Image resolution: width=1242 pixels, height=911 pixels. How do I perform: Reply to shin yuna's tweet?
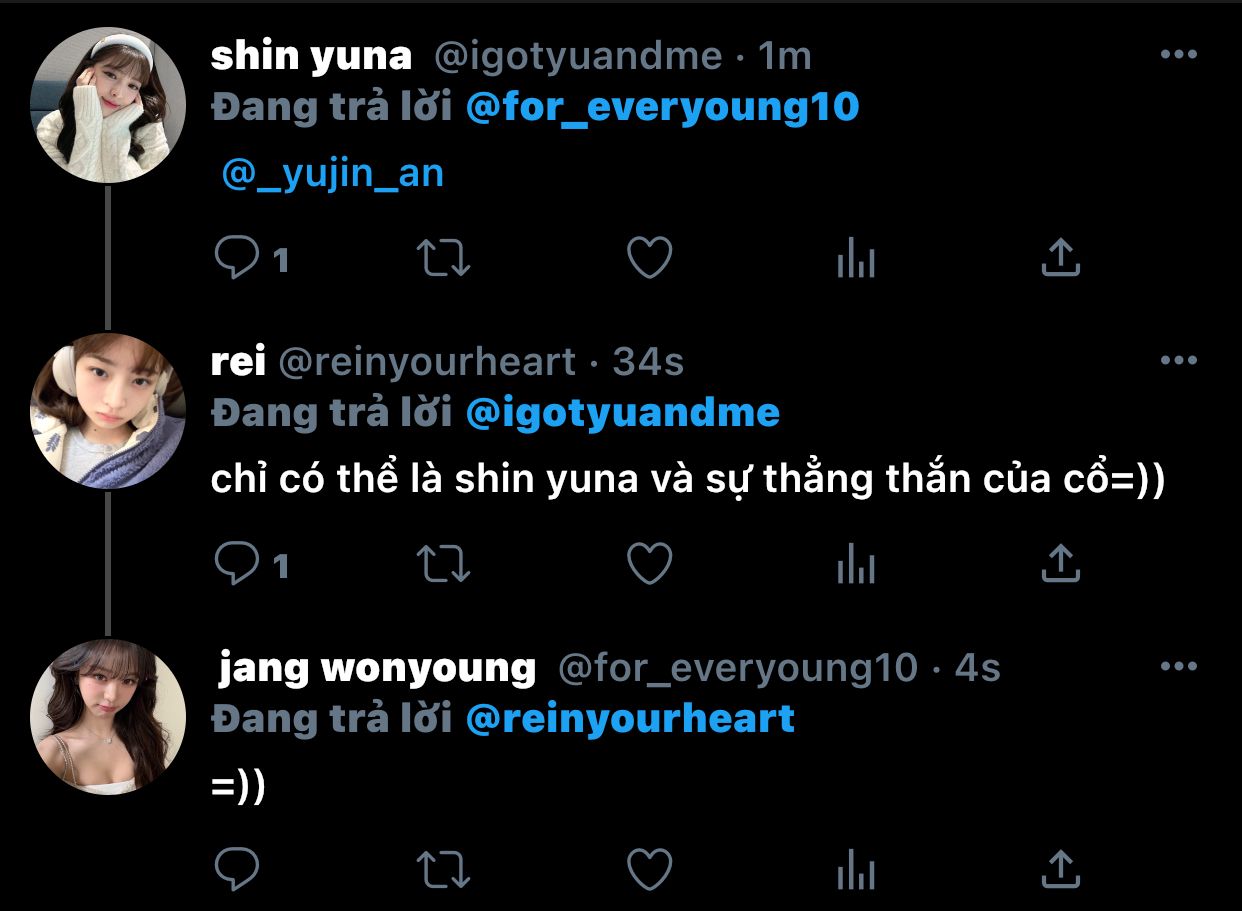[237, 258]
